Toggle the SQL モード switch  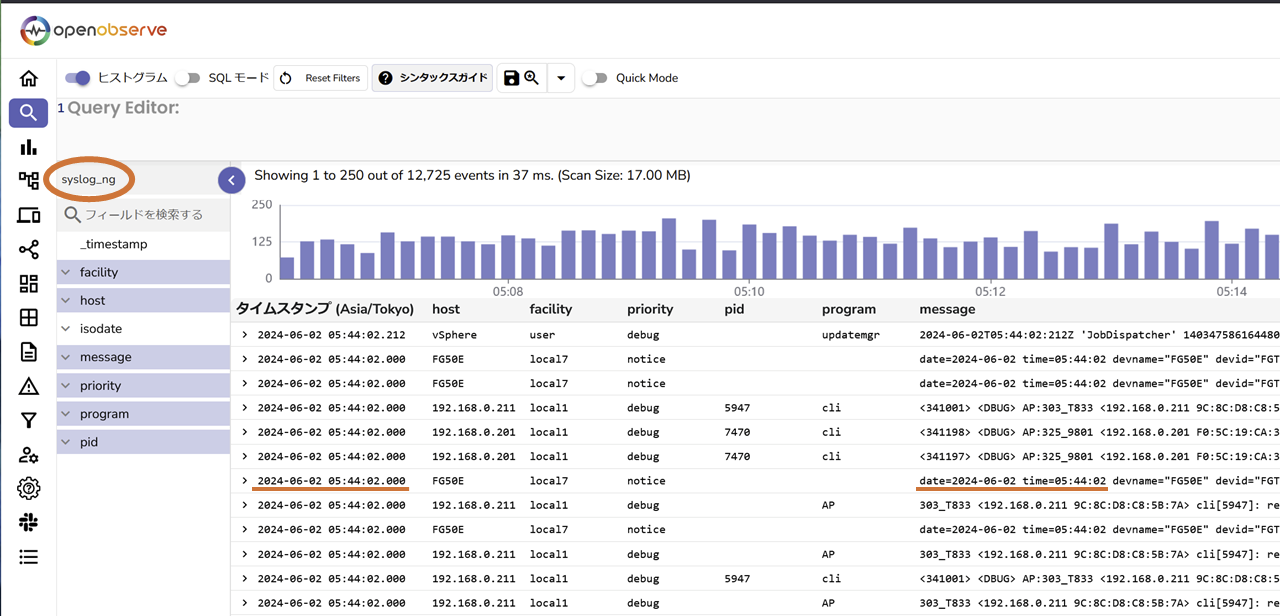click(x=187, y=78)
